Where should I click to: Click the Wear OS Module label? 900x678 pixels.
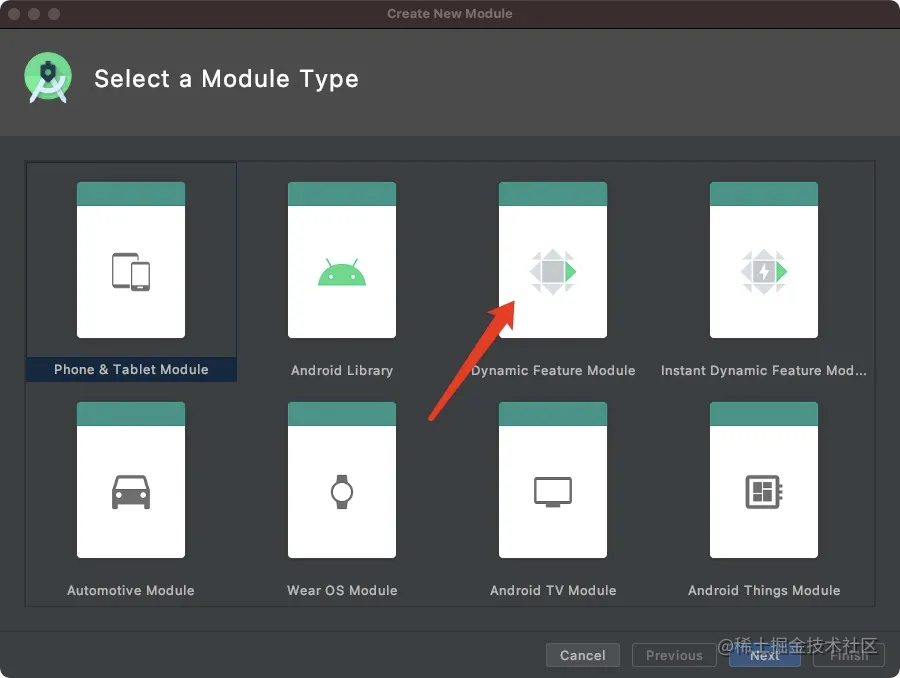[x=342, y=590]
